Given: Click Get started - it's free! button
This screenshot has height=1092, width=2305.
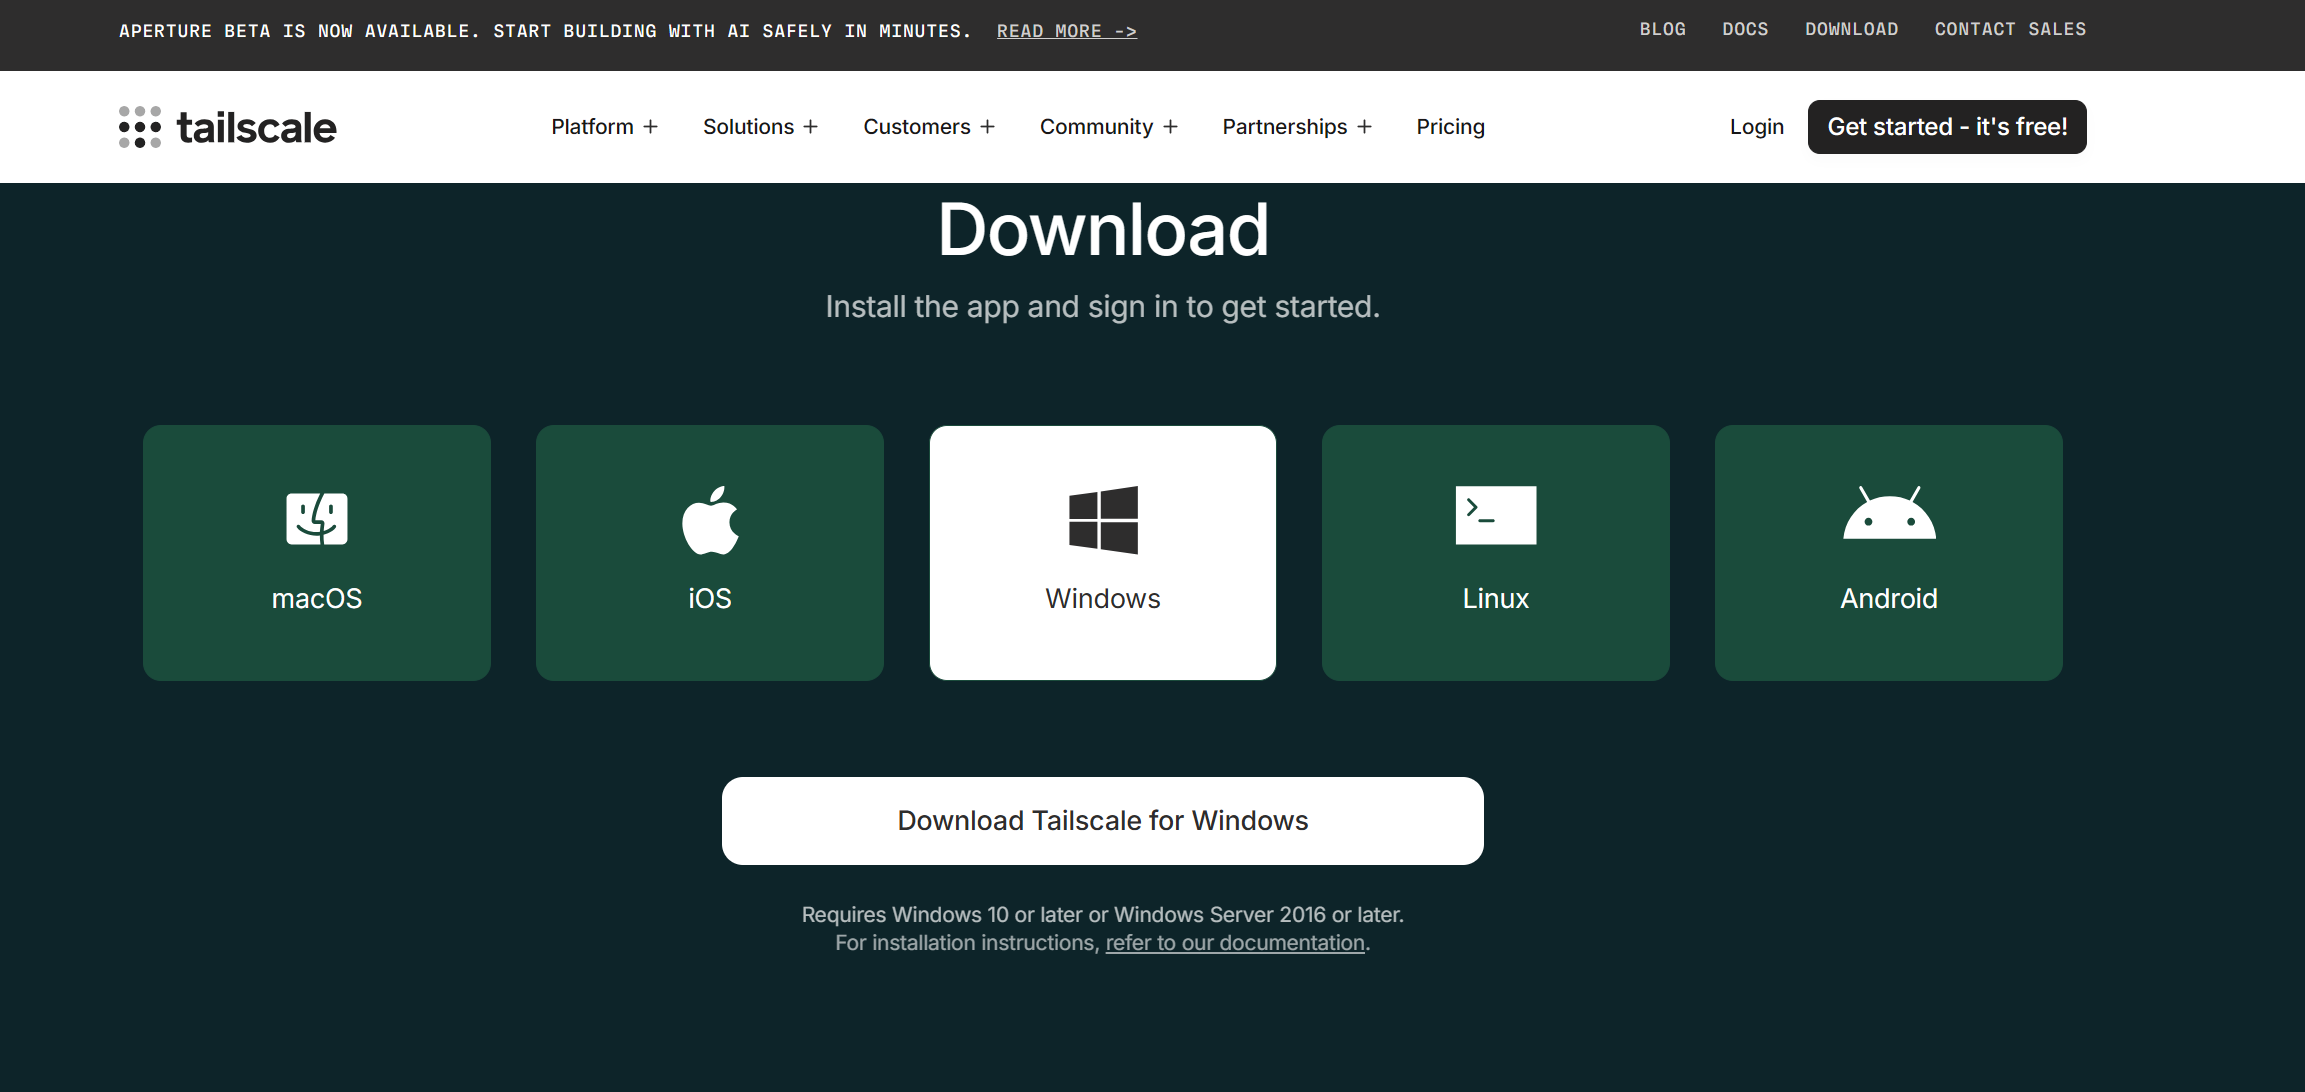Looking at the screenshot, I should click(1947, 127).
